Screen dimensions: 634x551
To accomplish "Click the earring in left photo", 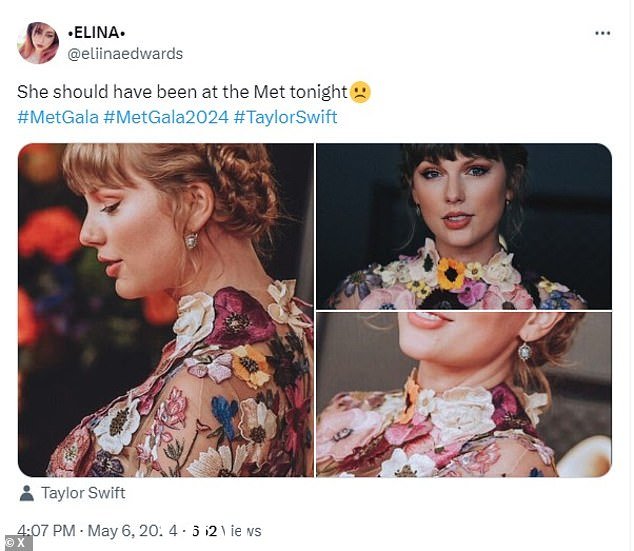I will (x=191, y=241).
